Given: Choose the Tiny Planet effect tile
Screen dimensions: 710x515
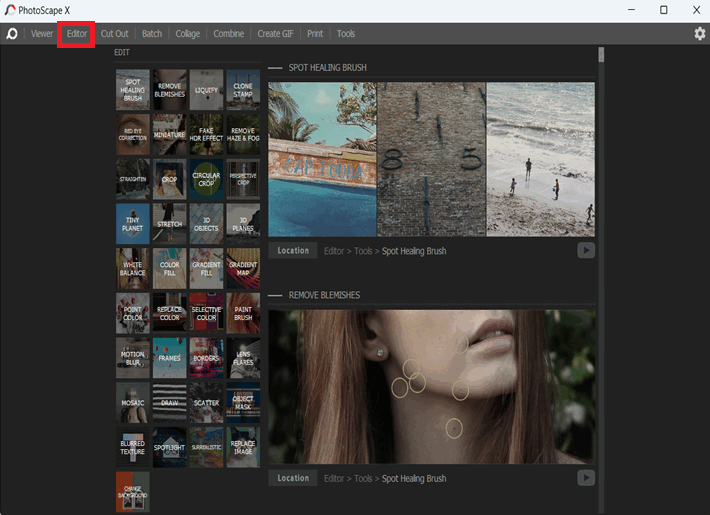Looking at the screenshot, I should (x=133, y=224).
